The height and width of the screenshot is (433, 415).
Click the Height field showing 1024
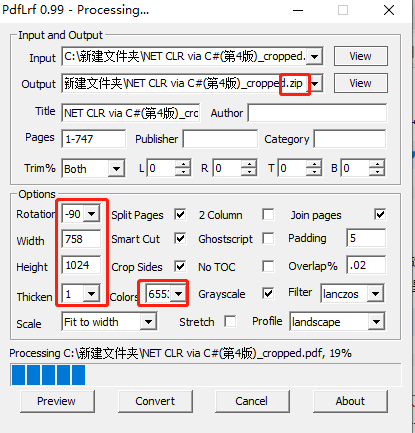coord(81,265)
